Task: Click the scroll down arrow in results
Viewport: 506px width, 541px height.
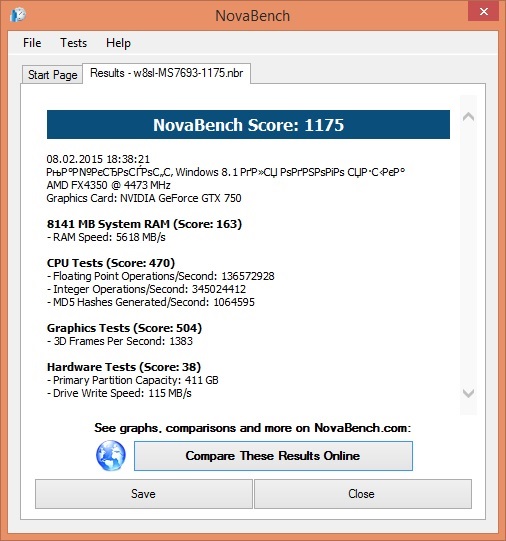Action: (468, 393)
